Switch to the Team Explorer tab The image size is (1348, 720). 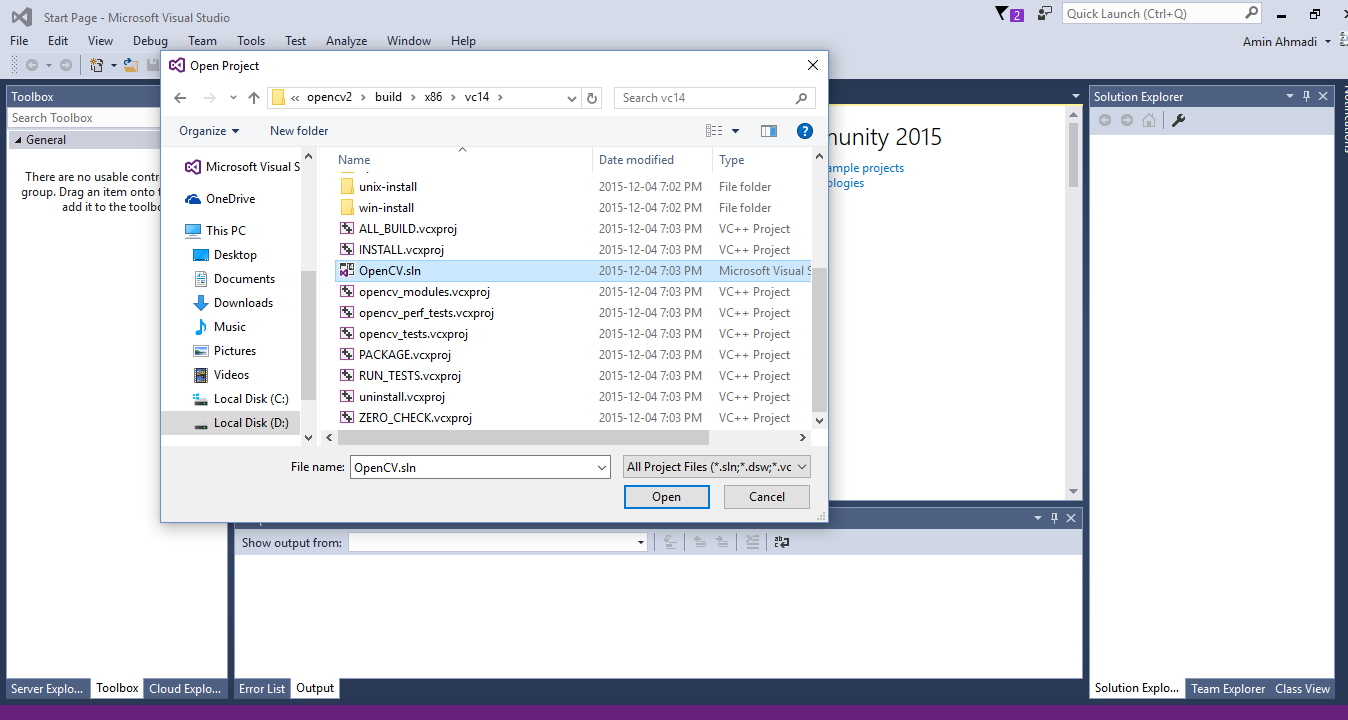(1227, 688)
